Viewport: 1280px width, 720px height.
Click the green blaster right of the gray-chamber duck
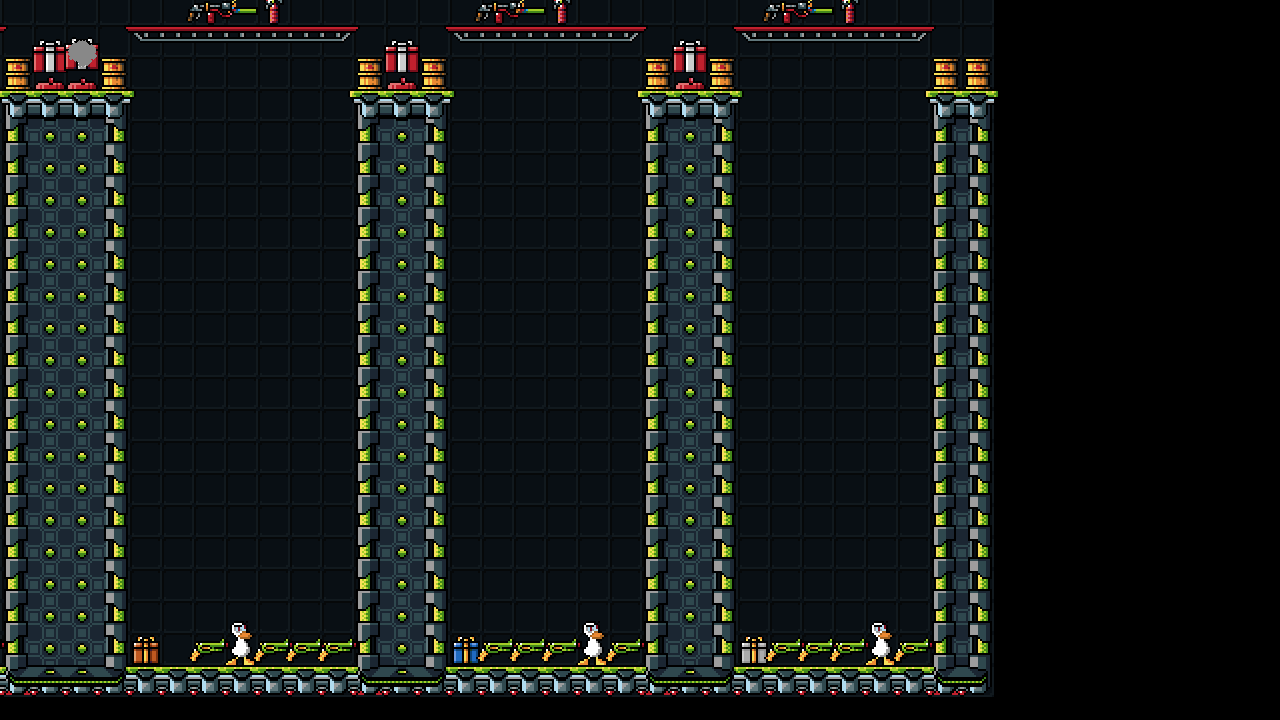coord(912,651)
